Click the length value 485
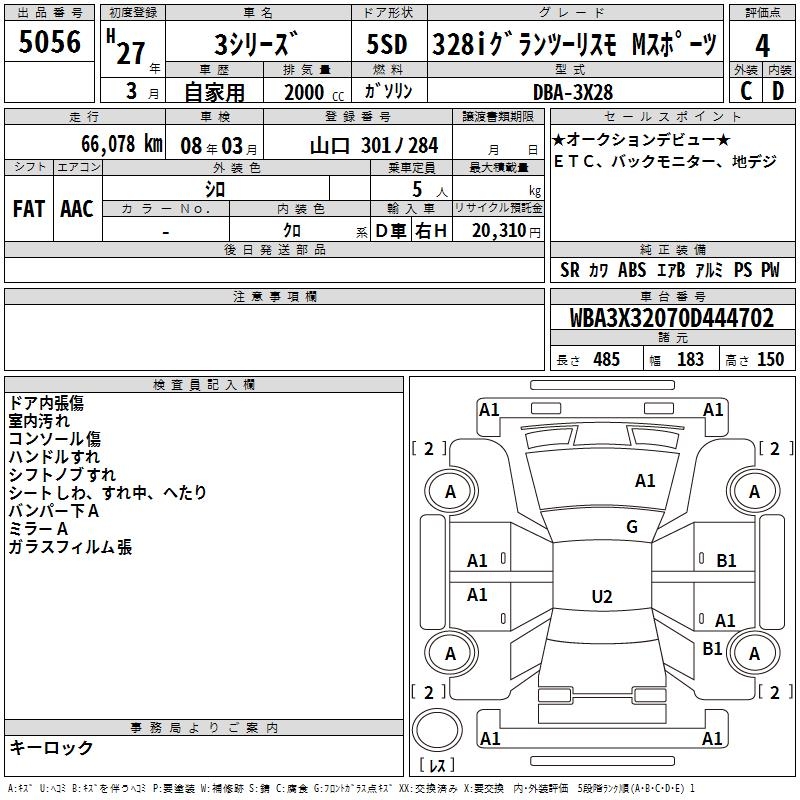 pyautogui.click(x=606, y=359)
